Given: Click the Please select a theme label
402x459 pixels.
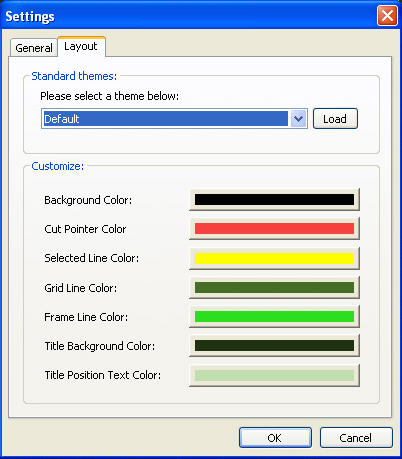Looking at the screenshot, I should point(109,96).
